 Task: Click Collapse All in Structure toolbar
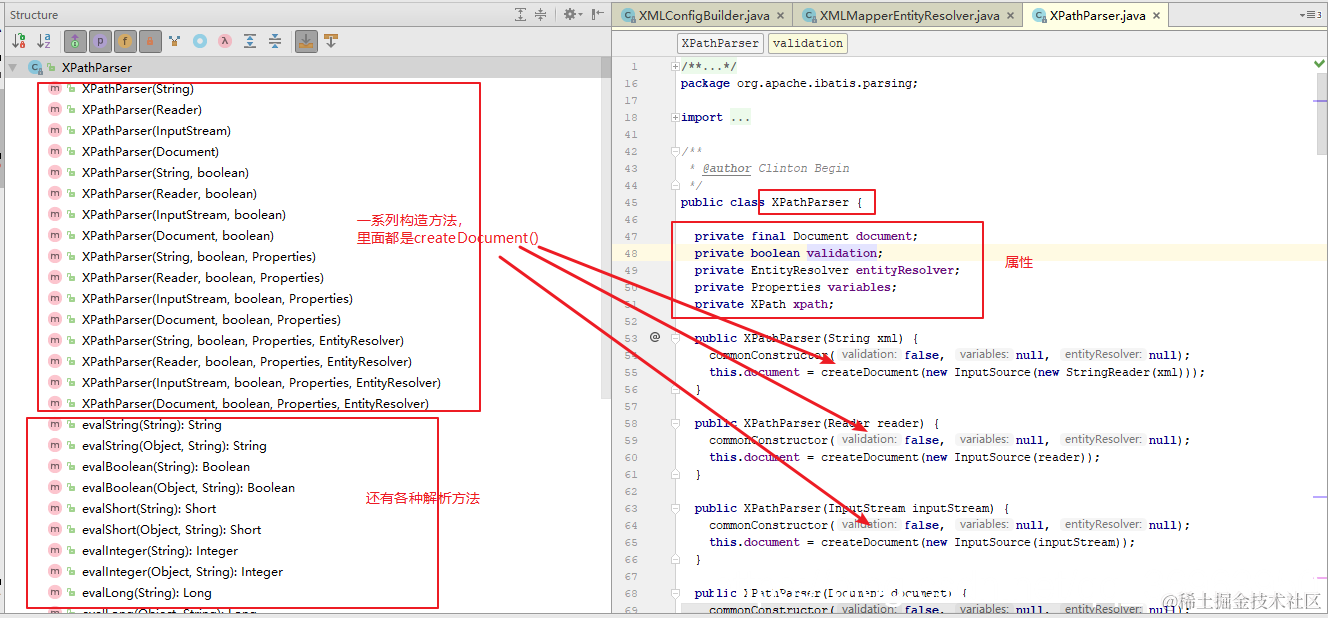point(275,41)
